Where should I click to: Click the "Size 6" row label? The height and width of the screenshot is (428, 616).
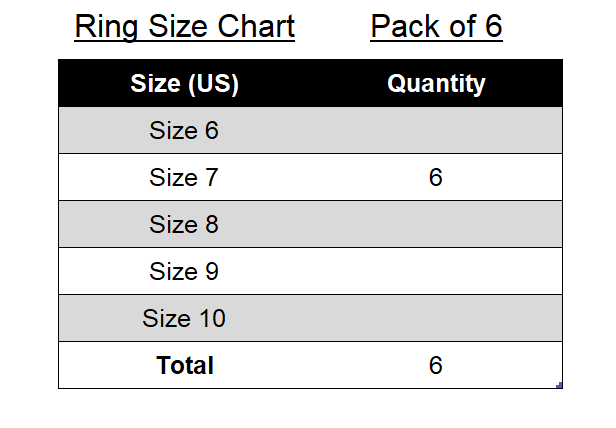184,131
